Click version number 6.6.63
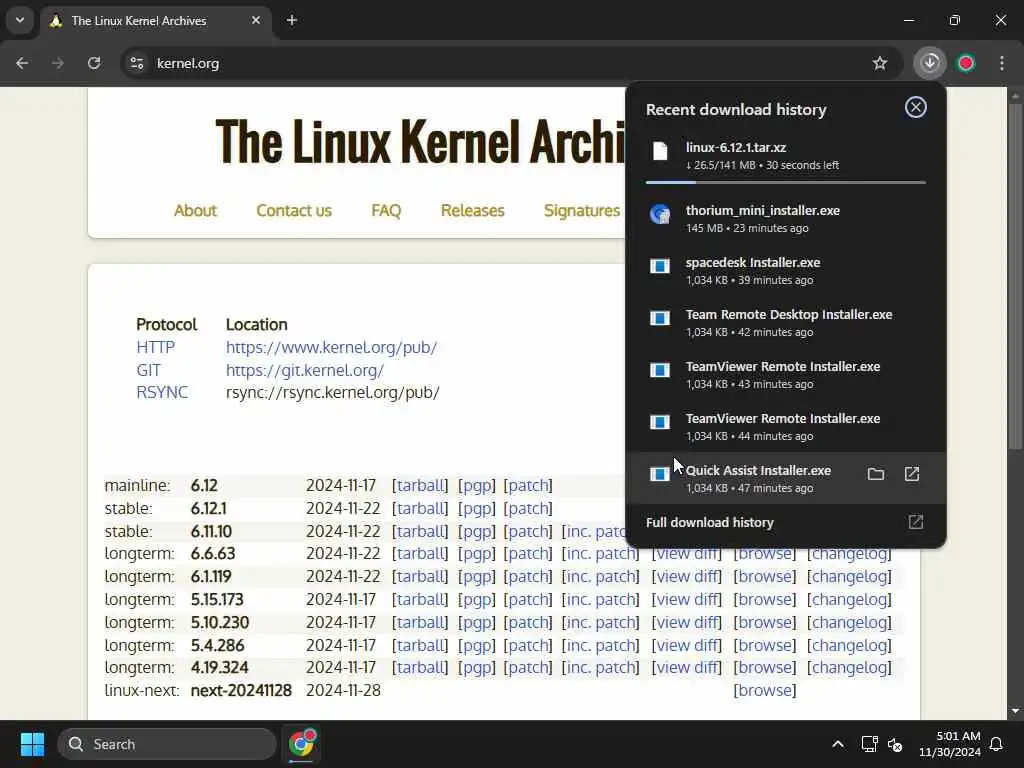Viewport: 1024px width, 768px height. tap(213, 554)
